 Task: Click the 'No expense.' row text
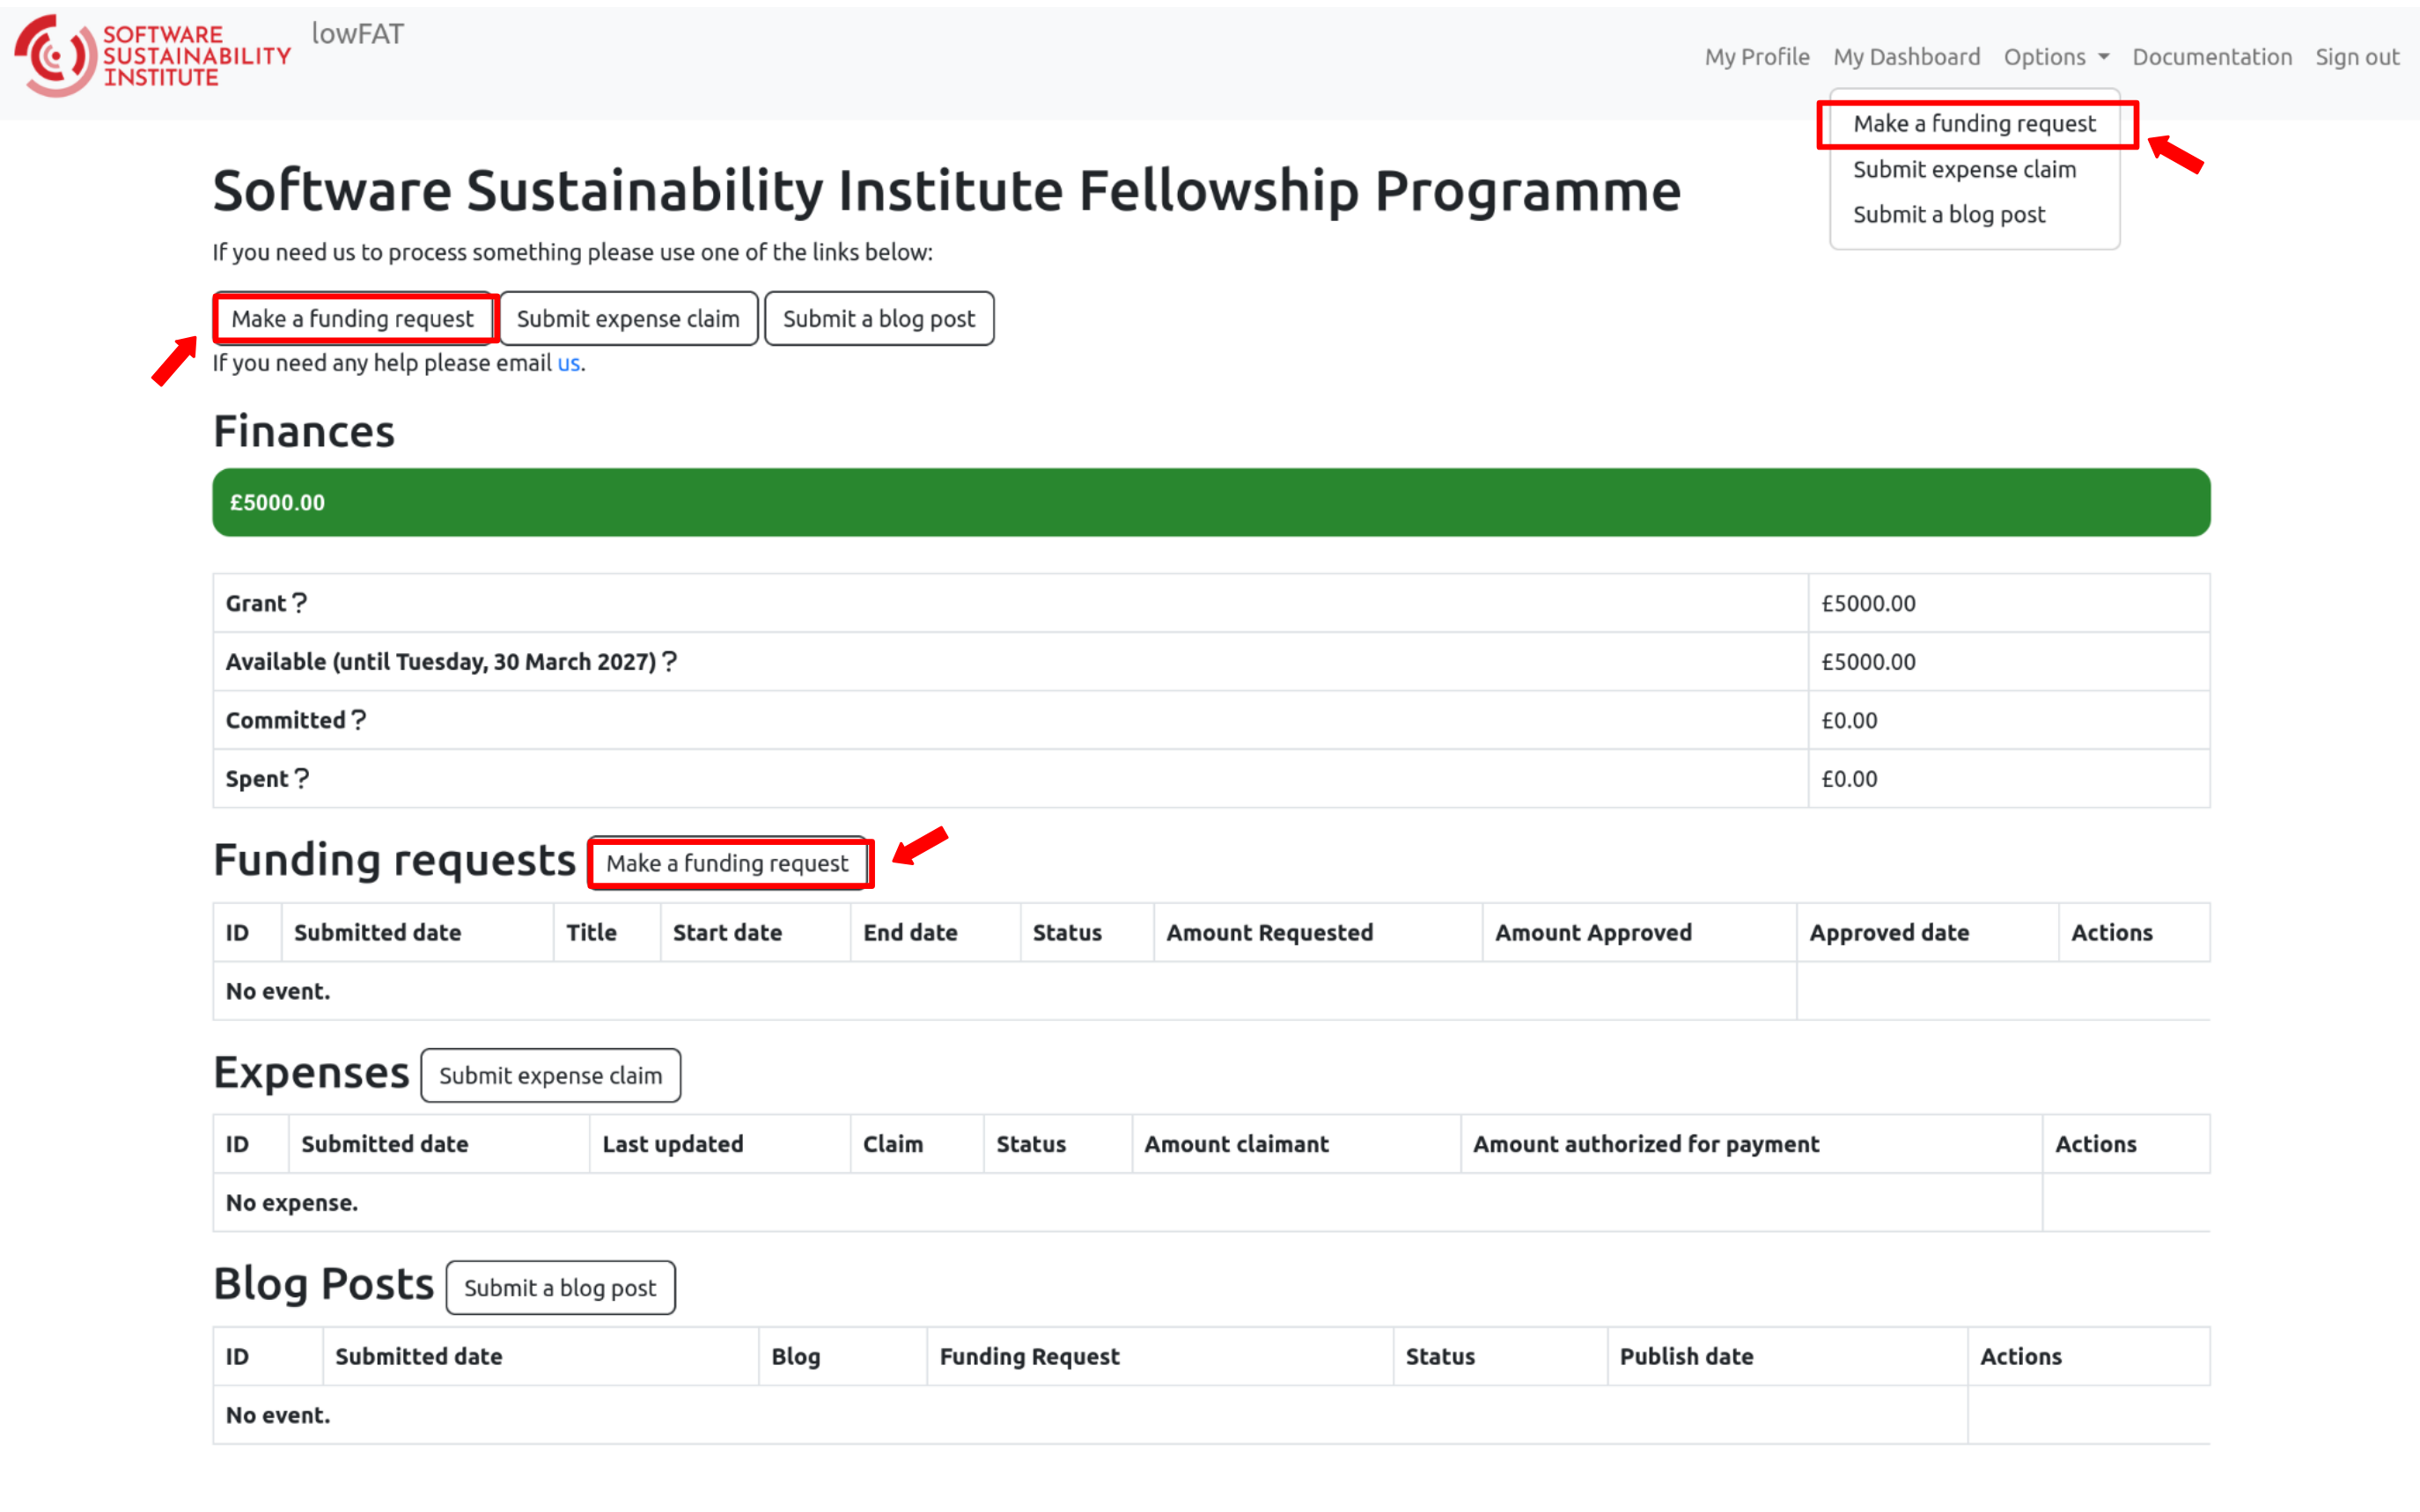[x=291, y=1202]
